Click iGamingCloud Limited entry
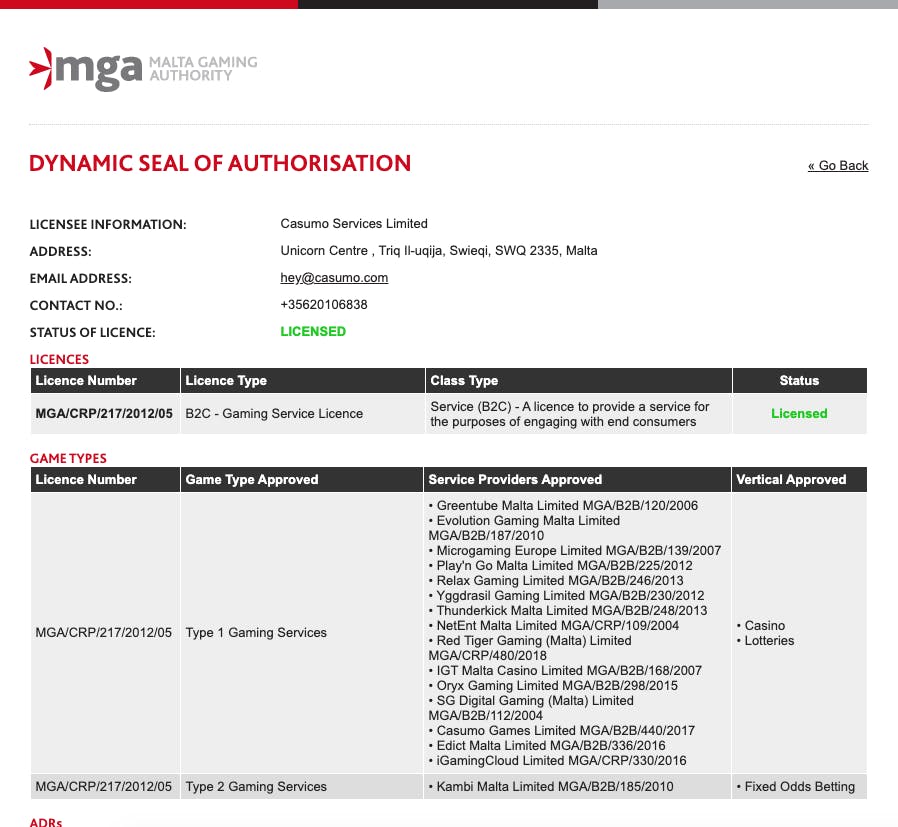 (557, 761)
